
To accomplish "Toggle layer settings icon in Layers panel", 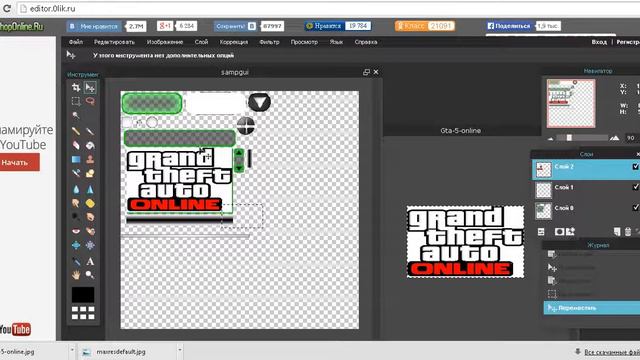I will 541,231.
